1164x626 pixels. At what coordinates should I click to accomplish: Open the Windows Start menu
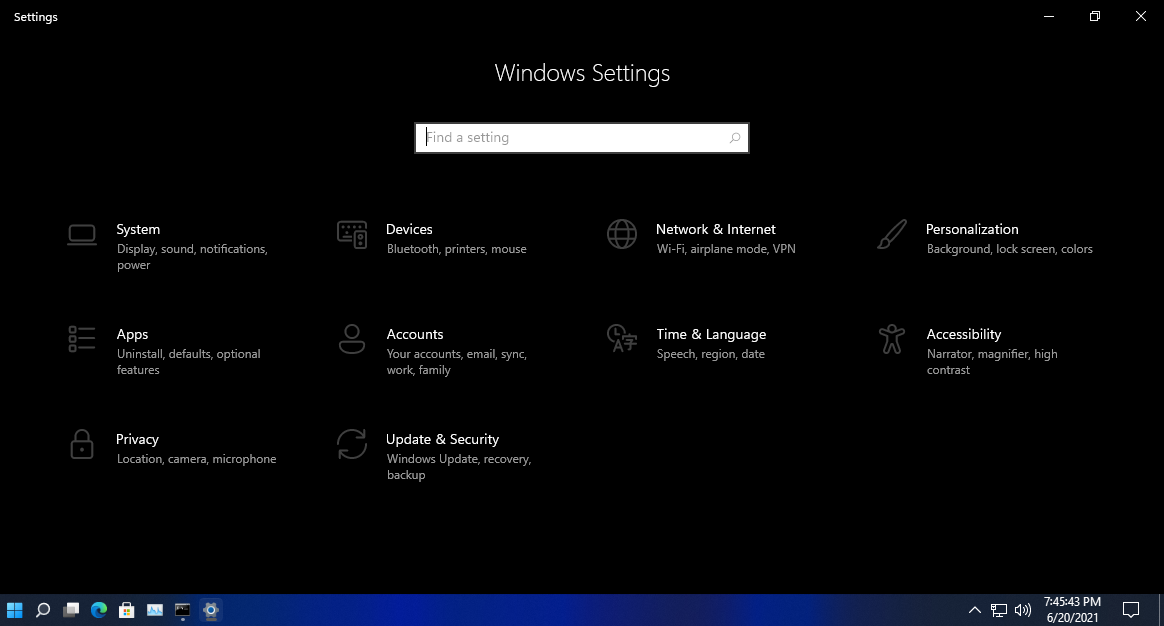pyautogui.click(x=15, y=610)
